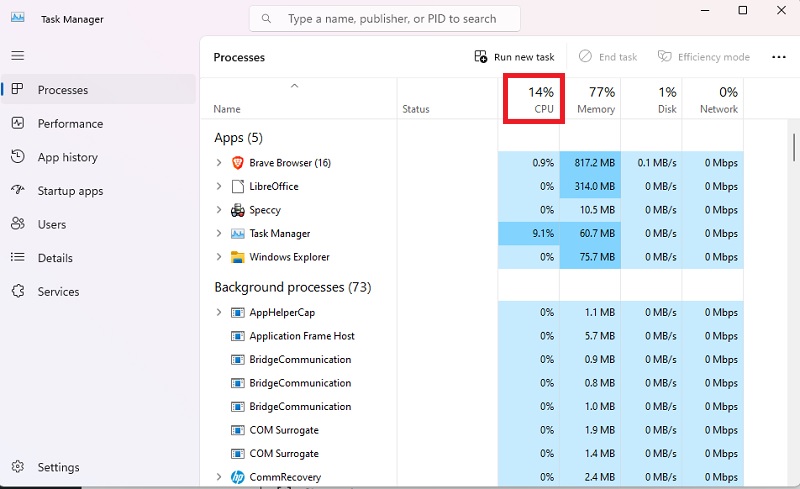Click the 817.2 MB memory cell

click(x=590, y=163)
